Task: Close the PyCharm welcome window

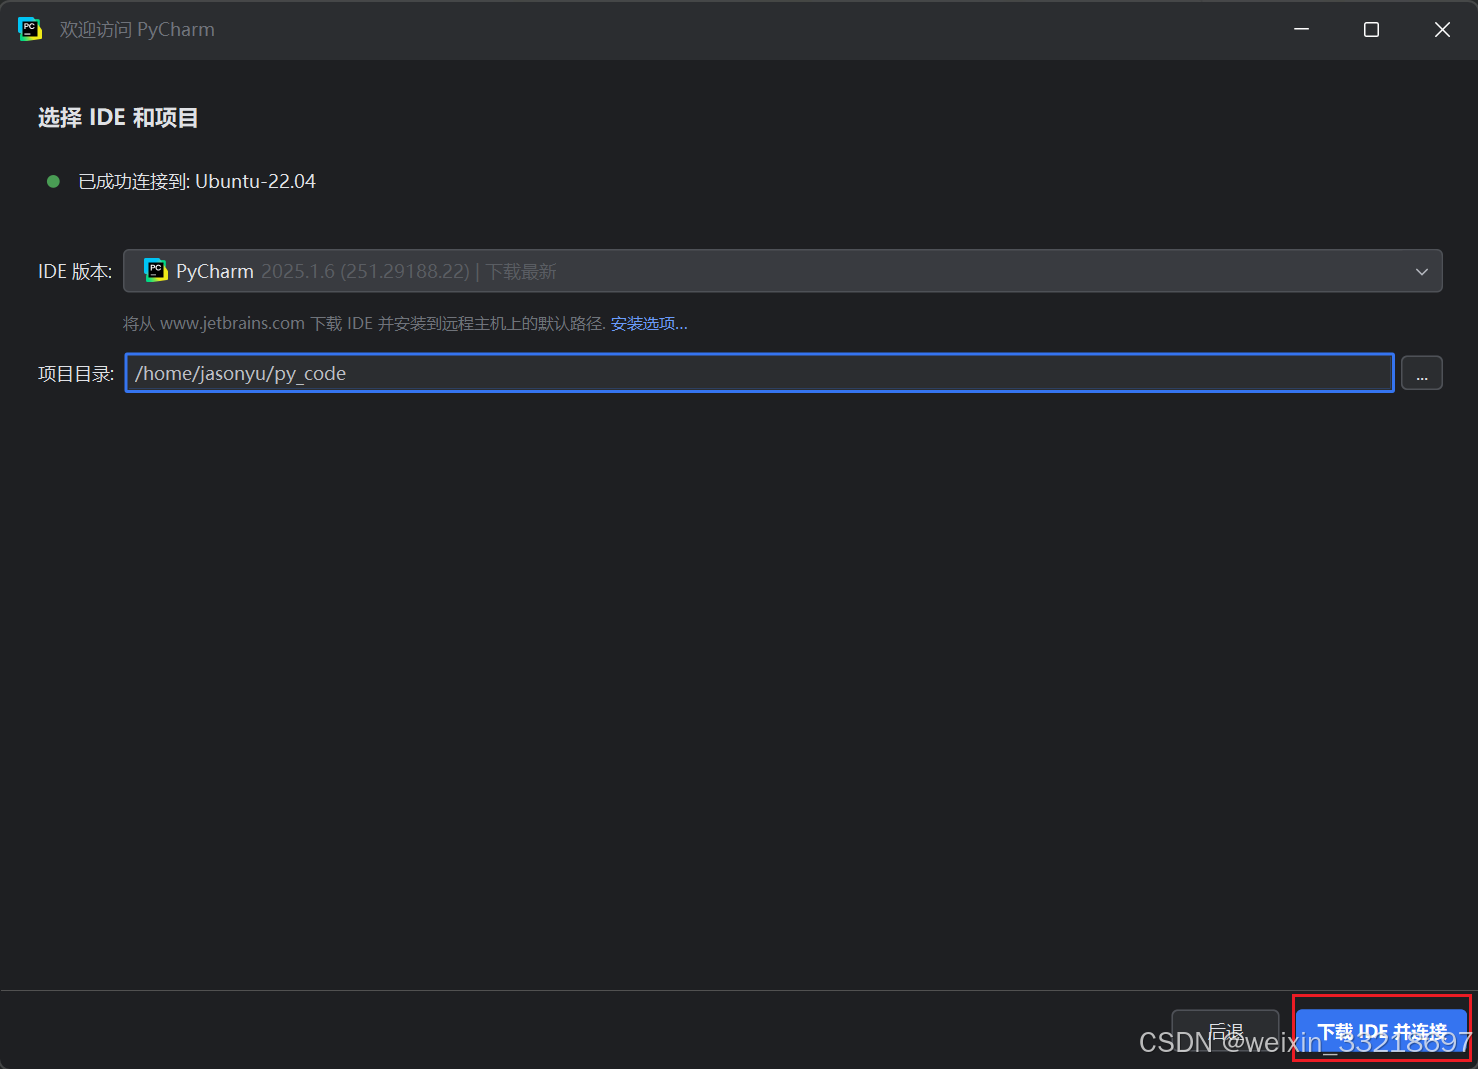Action: (1442, 29)
